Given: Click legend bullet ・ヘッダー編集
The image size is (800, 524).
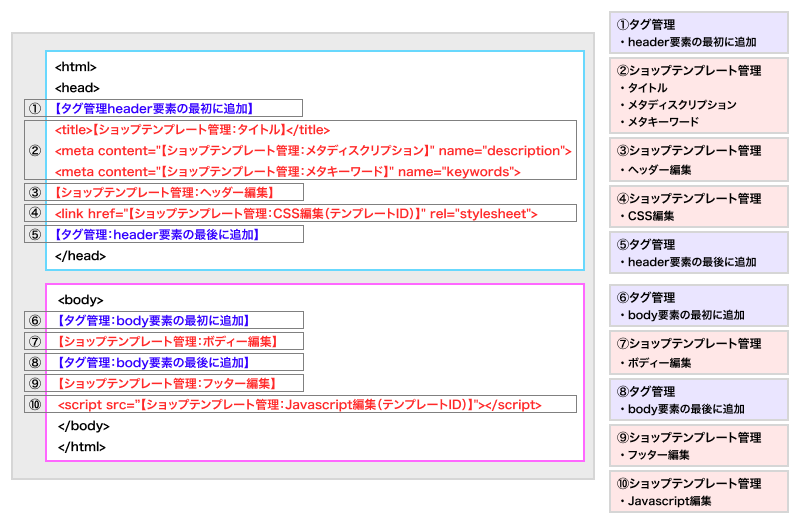Looking at the screenshot, I should coord(655,170).
